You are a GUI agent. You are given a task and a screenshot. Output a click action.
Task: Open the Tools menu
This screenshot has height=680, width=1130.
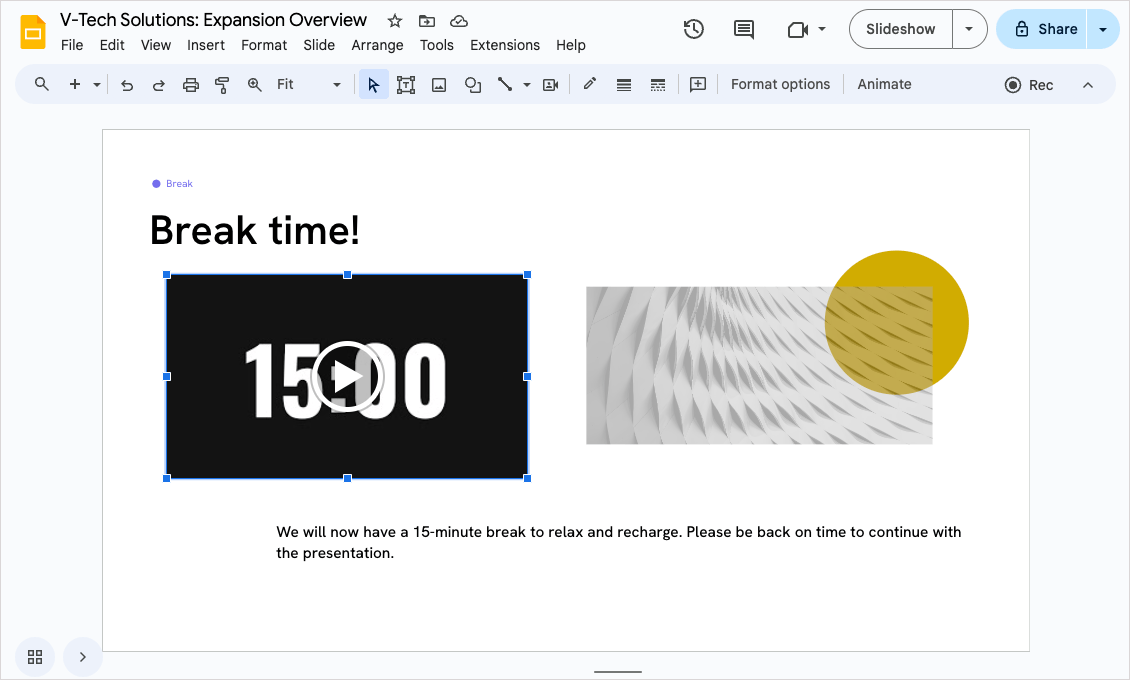pyautogui.click(x=437, y=45)
